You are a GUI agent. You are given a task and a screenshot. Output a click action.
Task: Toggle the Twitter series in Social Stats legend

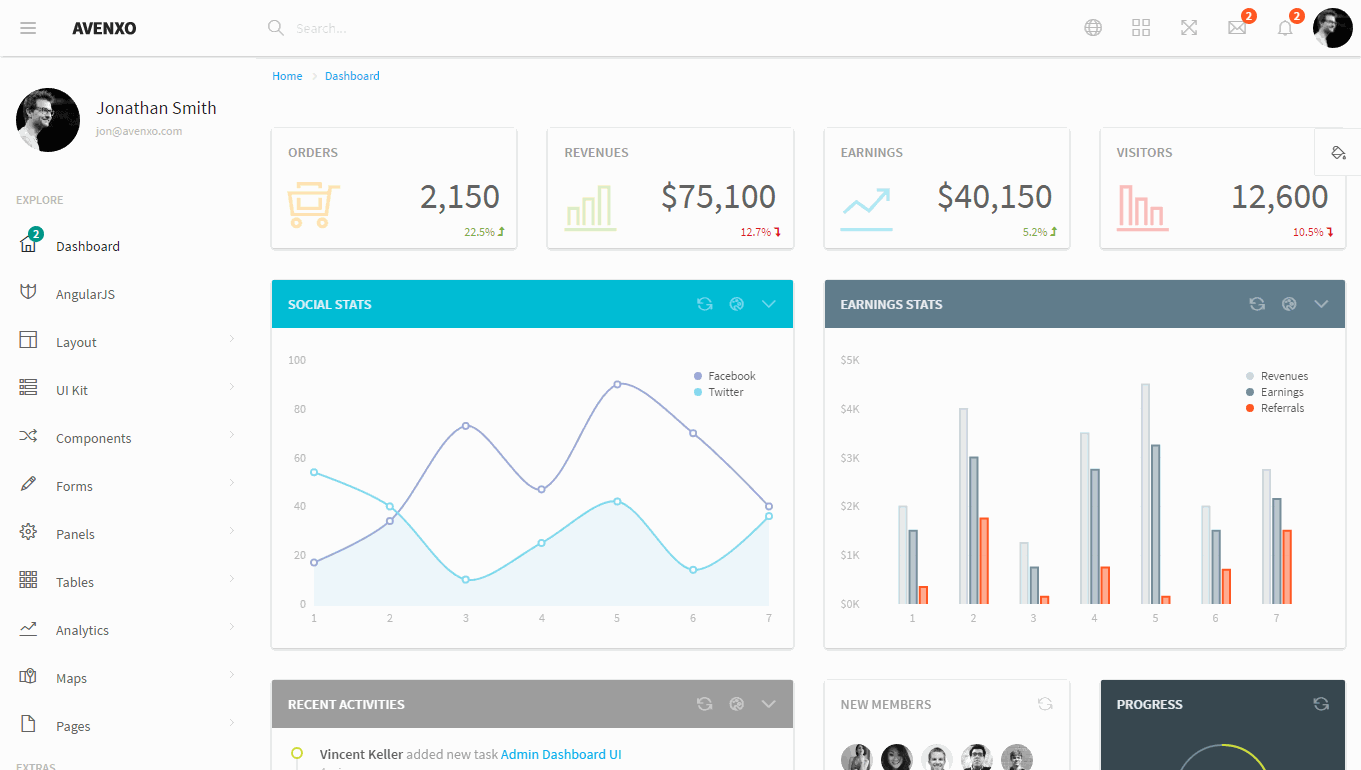point(722,392)
